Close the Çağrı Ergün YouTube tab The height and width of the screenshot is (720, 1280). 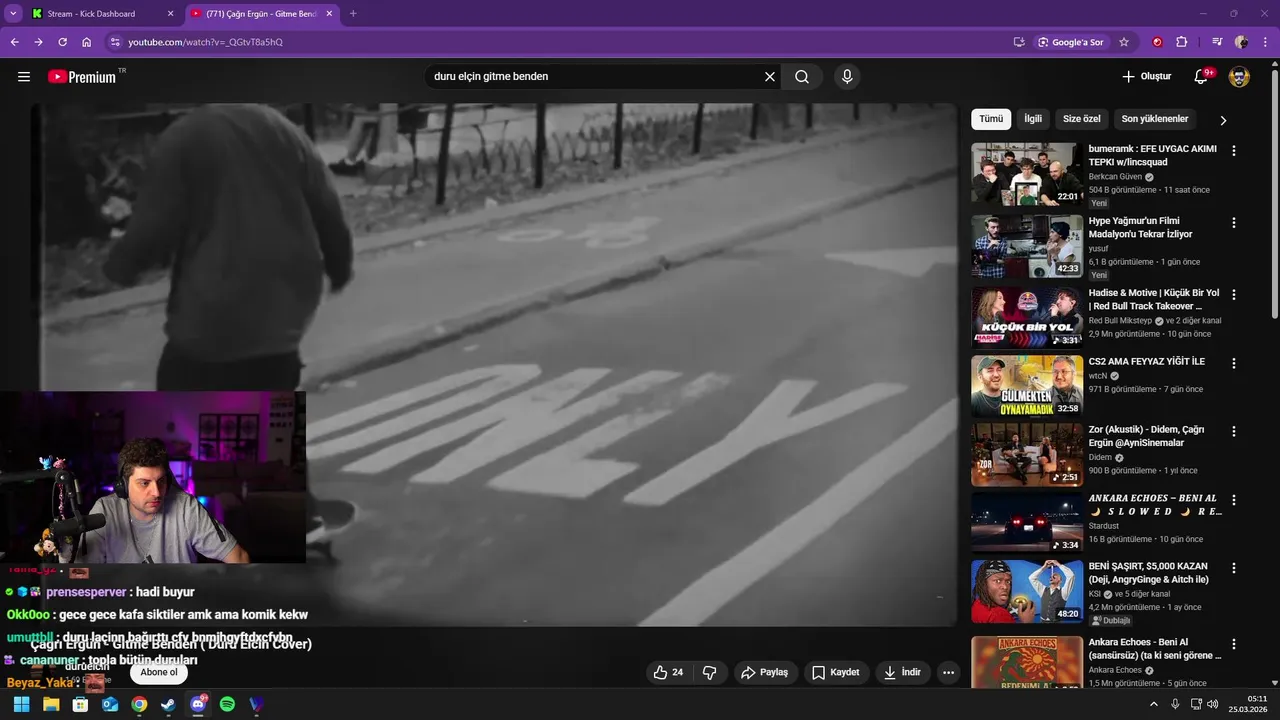click(x=329, y=14)
